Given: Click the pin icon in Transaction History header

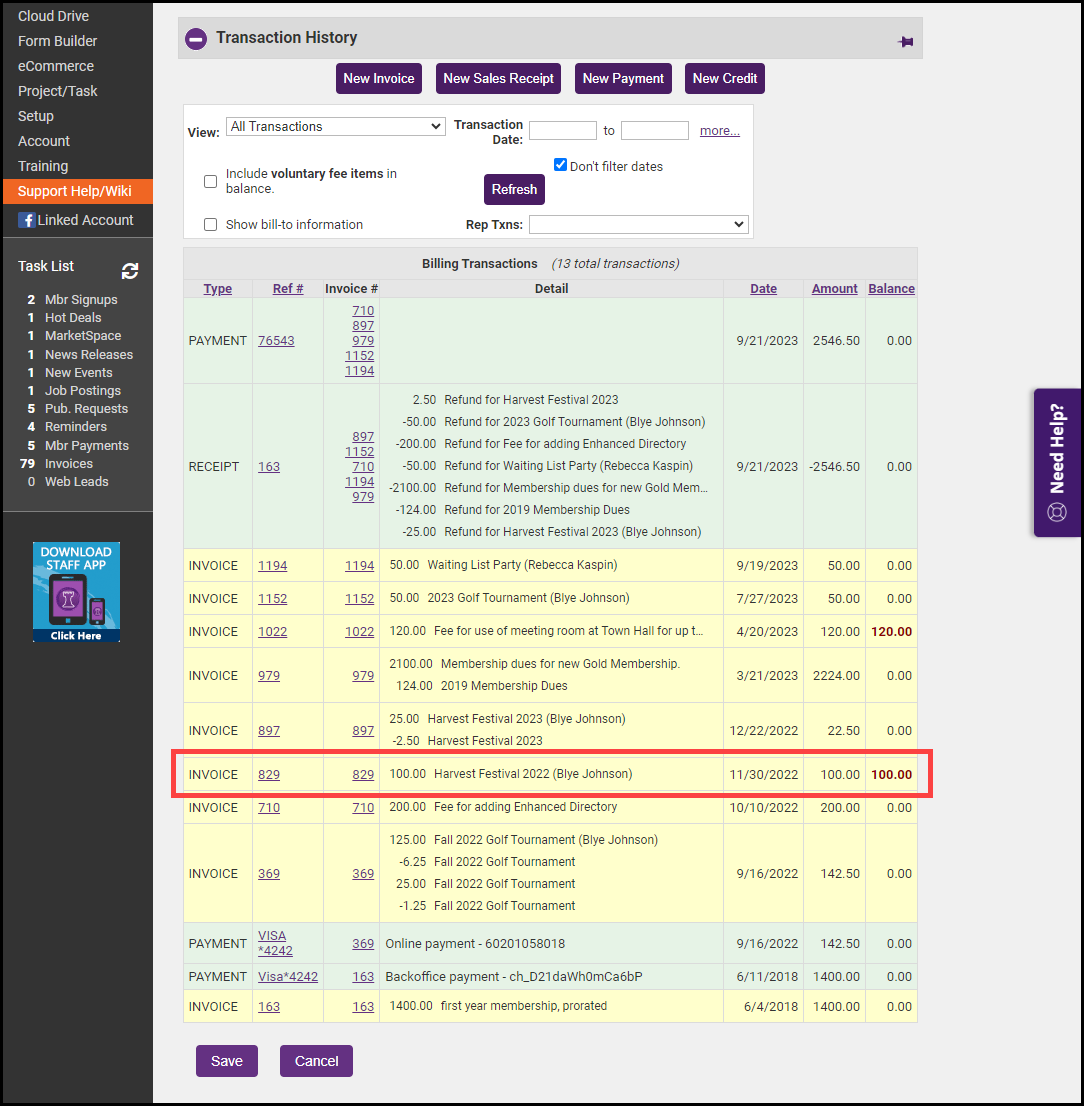Looking at the screenshot, I should 905,42.
